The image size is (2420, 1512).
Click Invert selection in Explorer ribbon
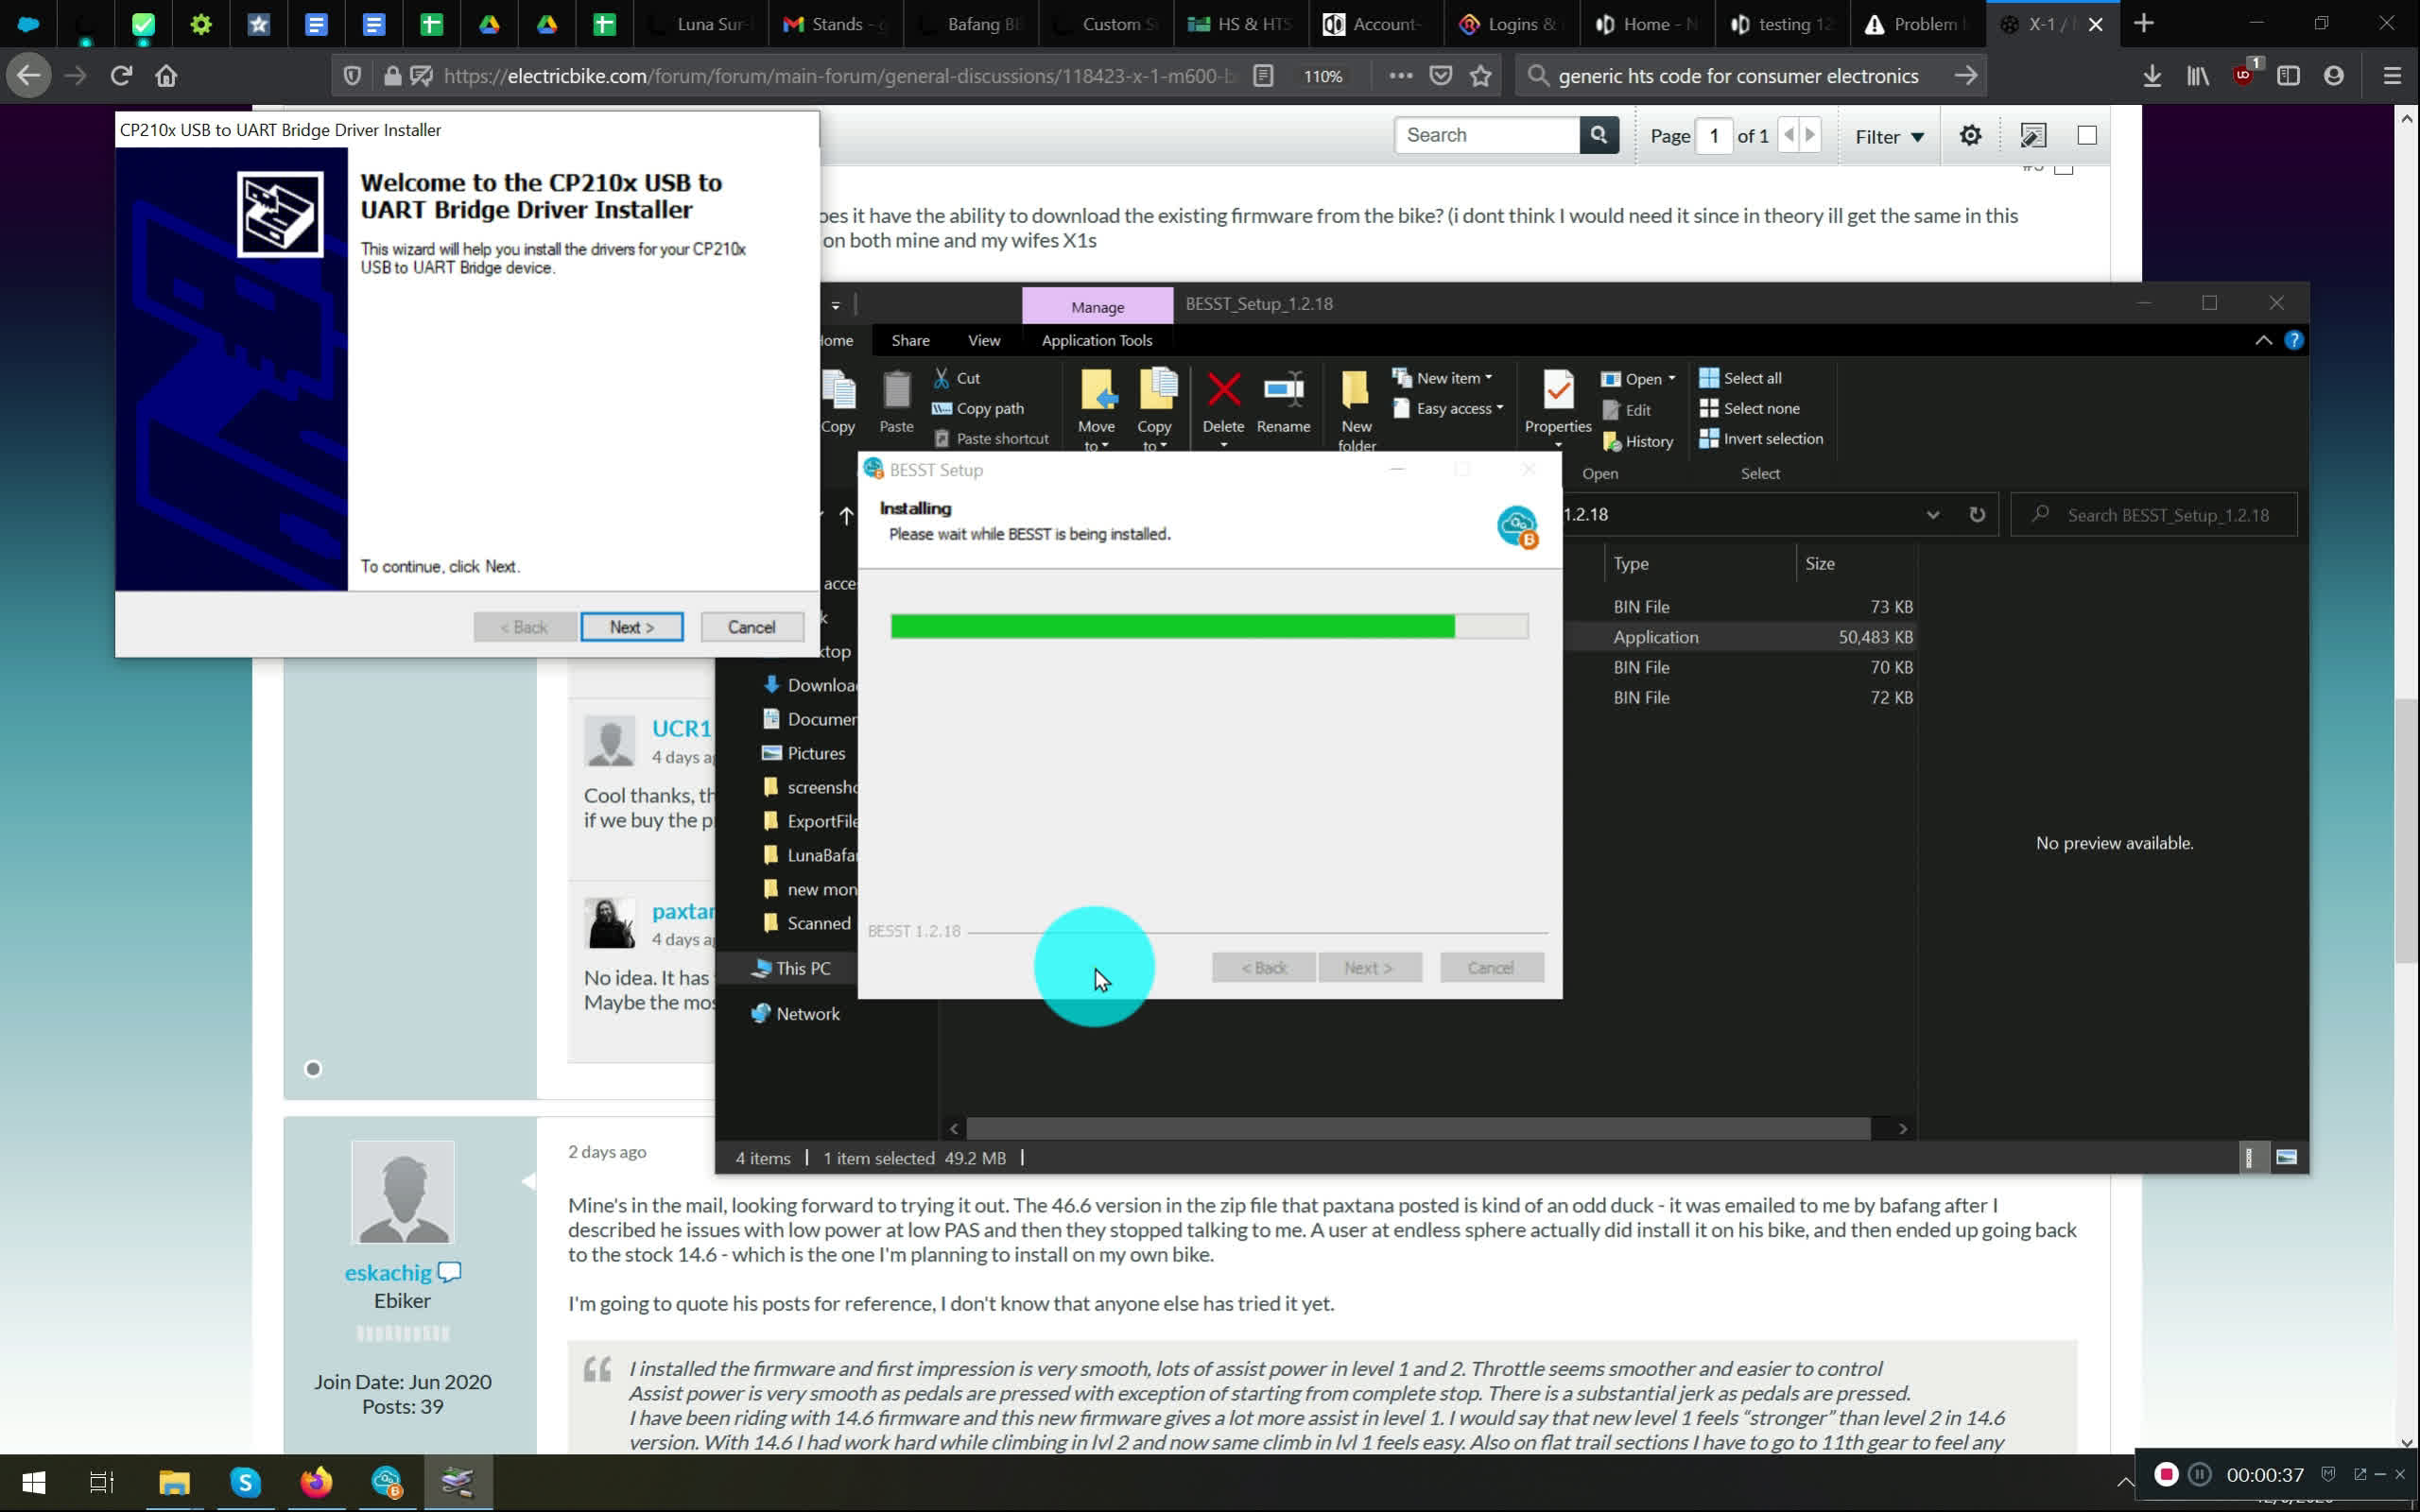[1761, 438]
